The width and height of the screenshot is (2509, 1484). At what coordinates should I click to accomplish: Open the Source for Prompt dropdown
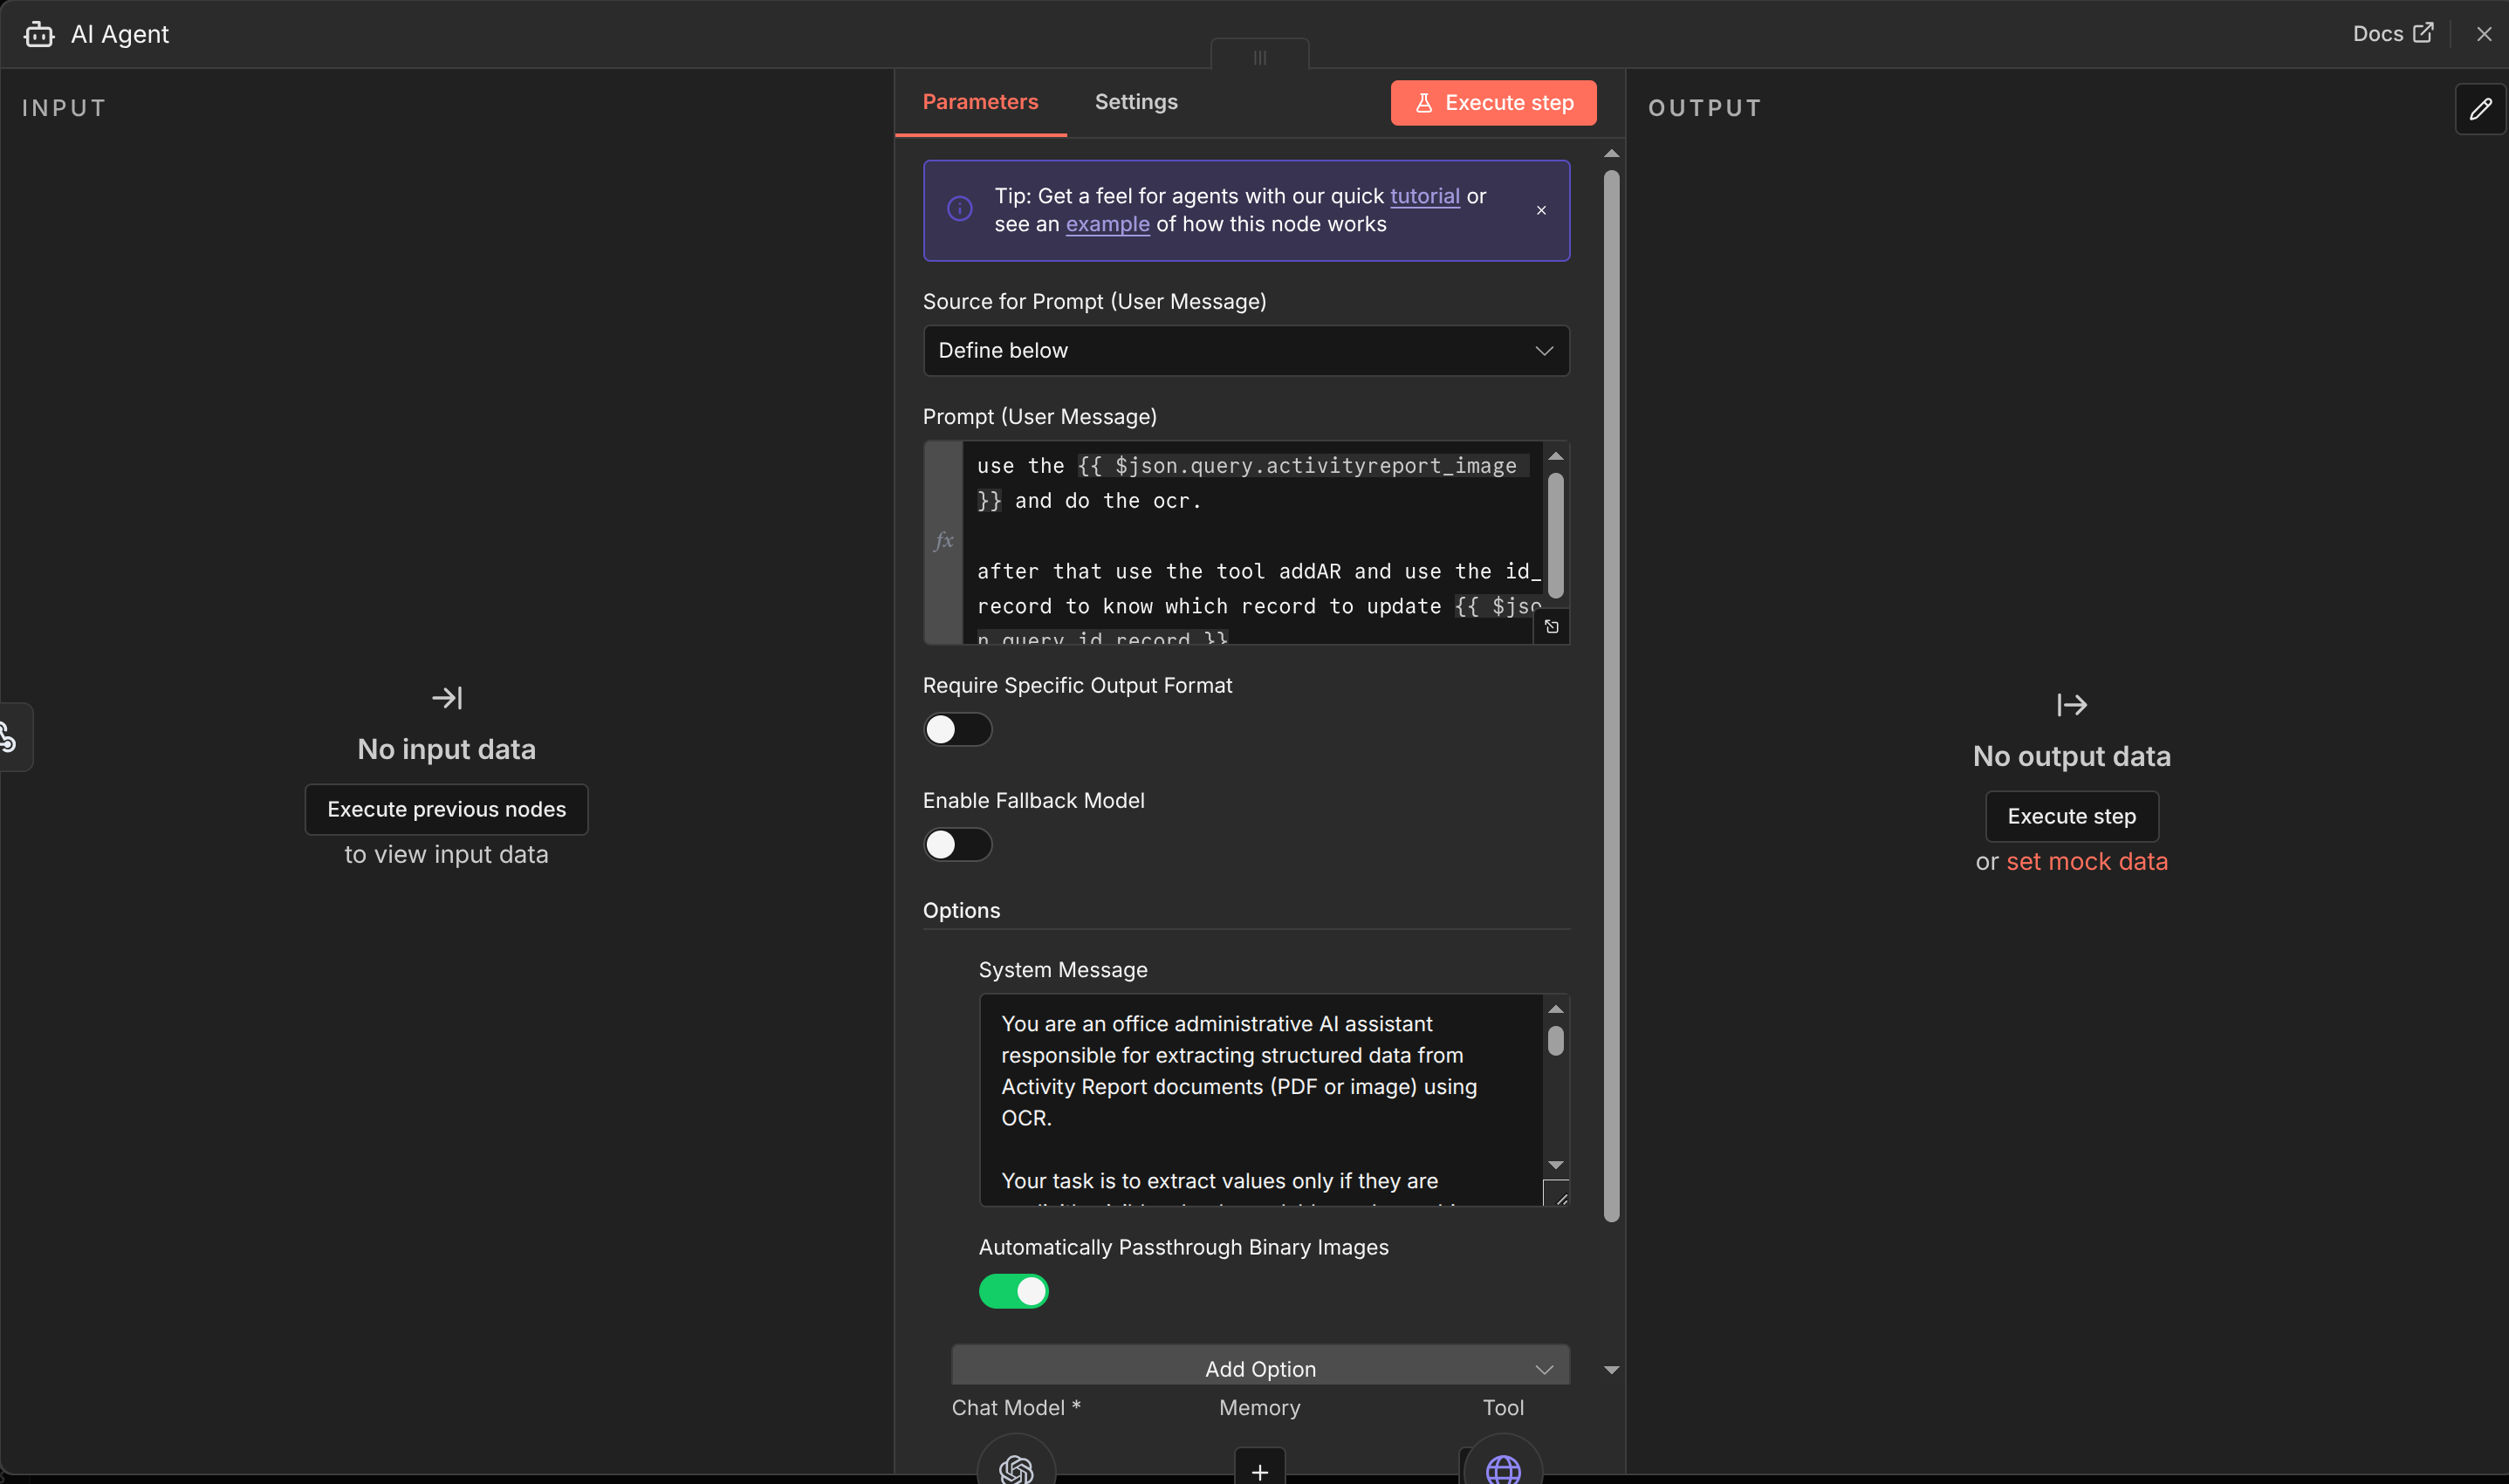(x=1245, y=350)
